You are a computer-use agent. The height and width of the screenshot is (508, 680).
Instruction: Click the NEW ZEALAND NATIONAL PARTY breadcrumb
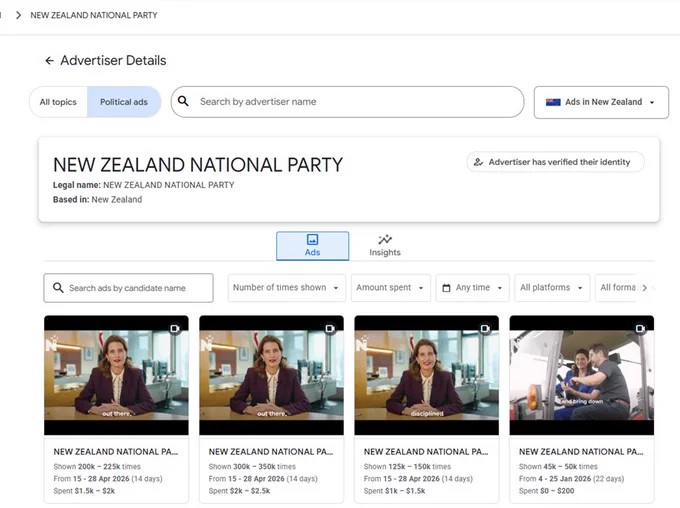(x=94, y=15)
